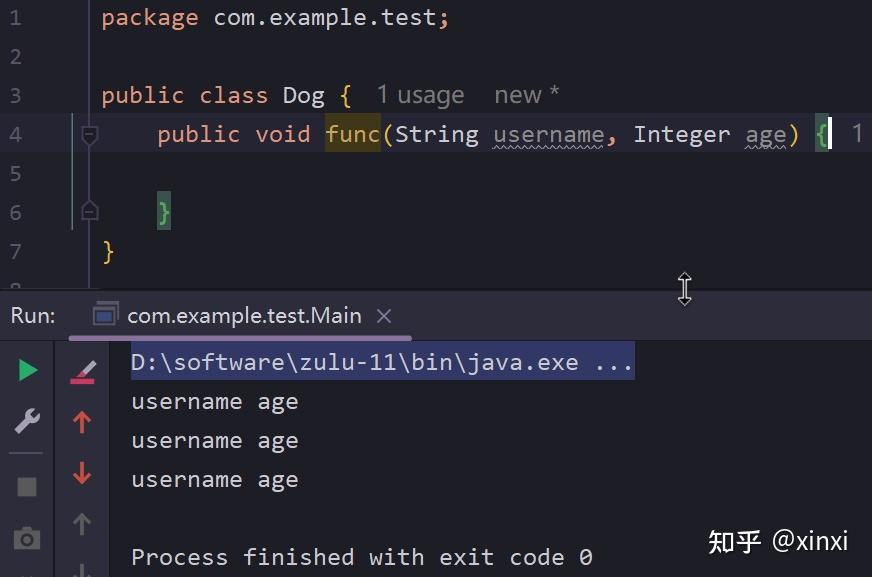This screenshot has width=872, height=577.
Task: Click the username parameter in the func signature
Action: coord(548,134)
